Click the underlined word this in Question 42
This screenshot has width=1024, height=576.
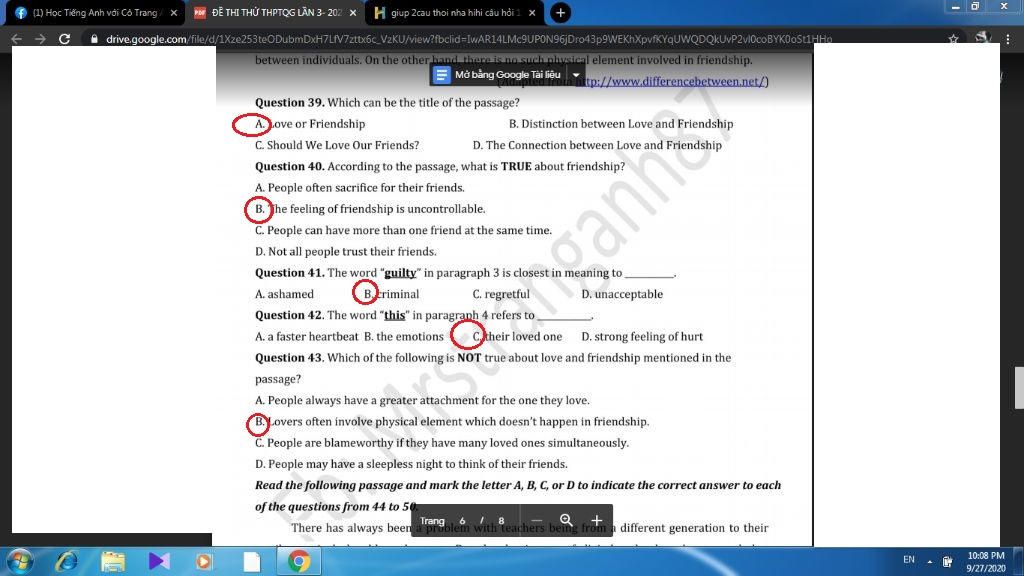[x=394, y=315]
